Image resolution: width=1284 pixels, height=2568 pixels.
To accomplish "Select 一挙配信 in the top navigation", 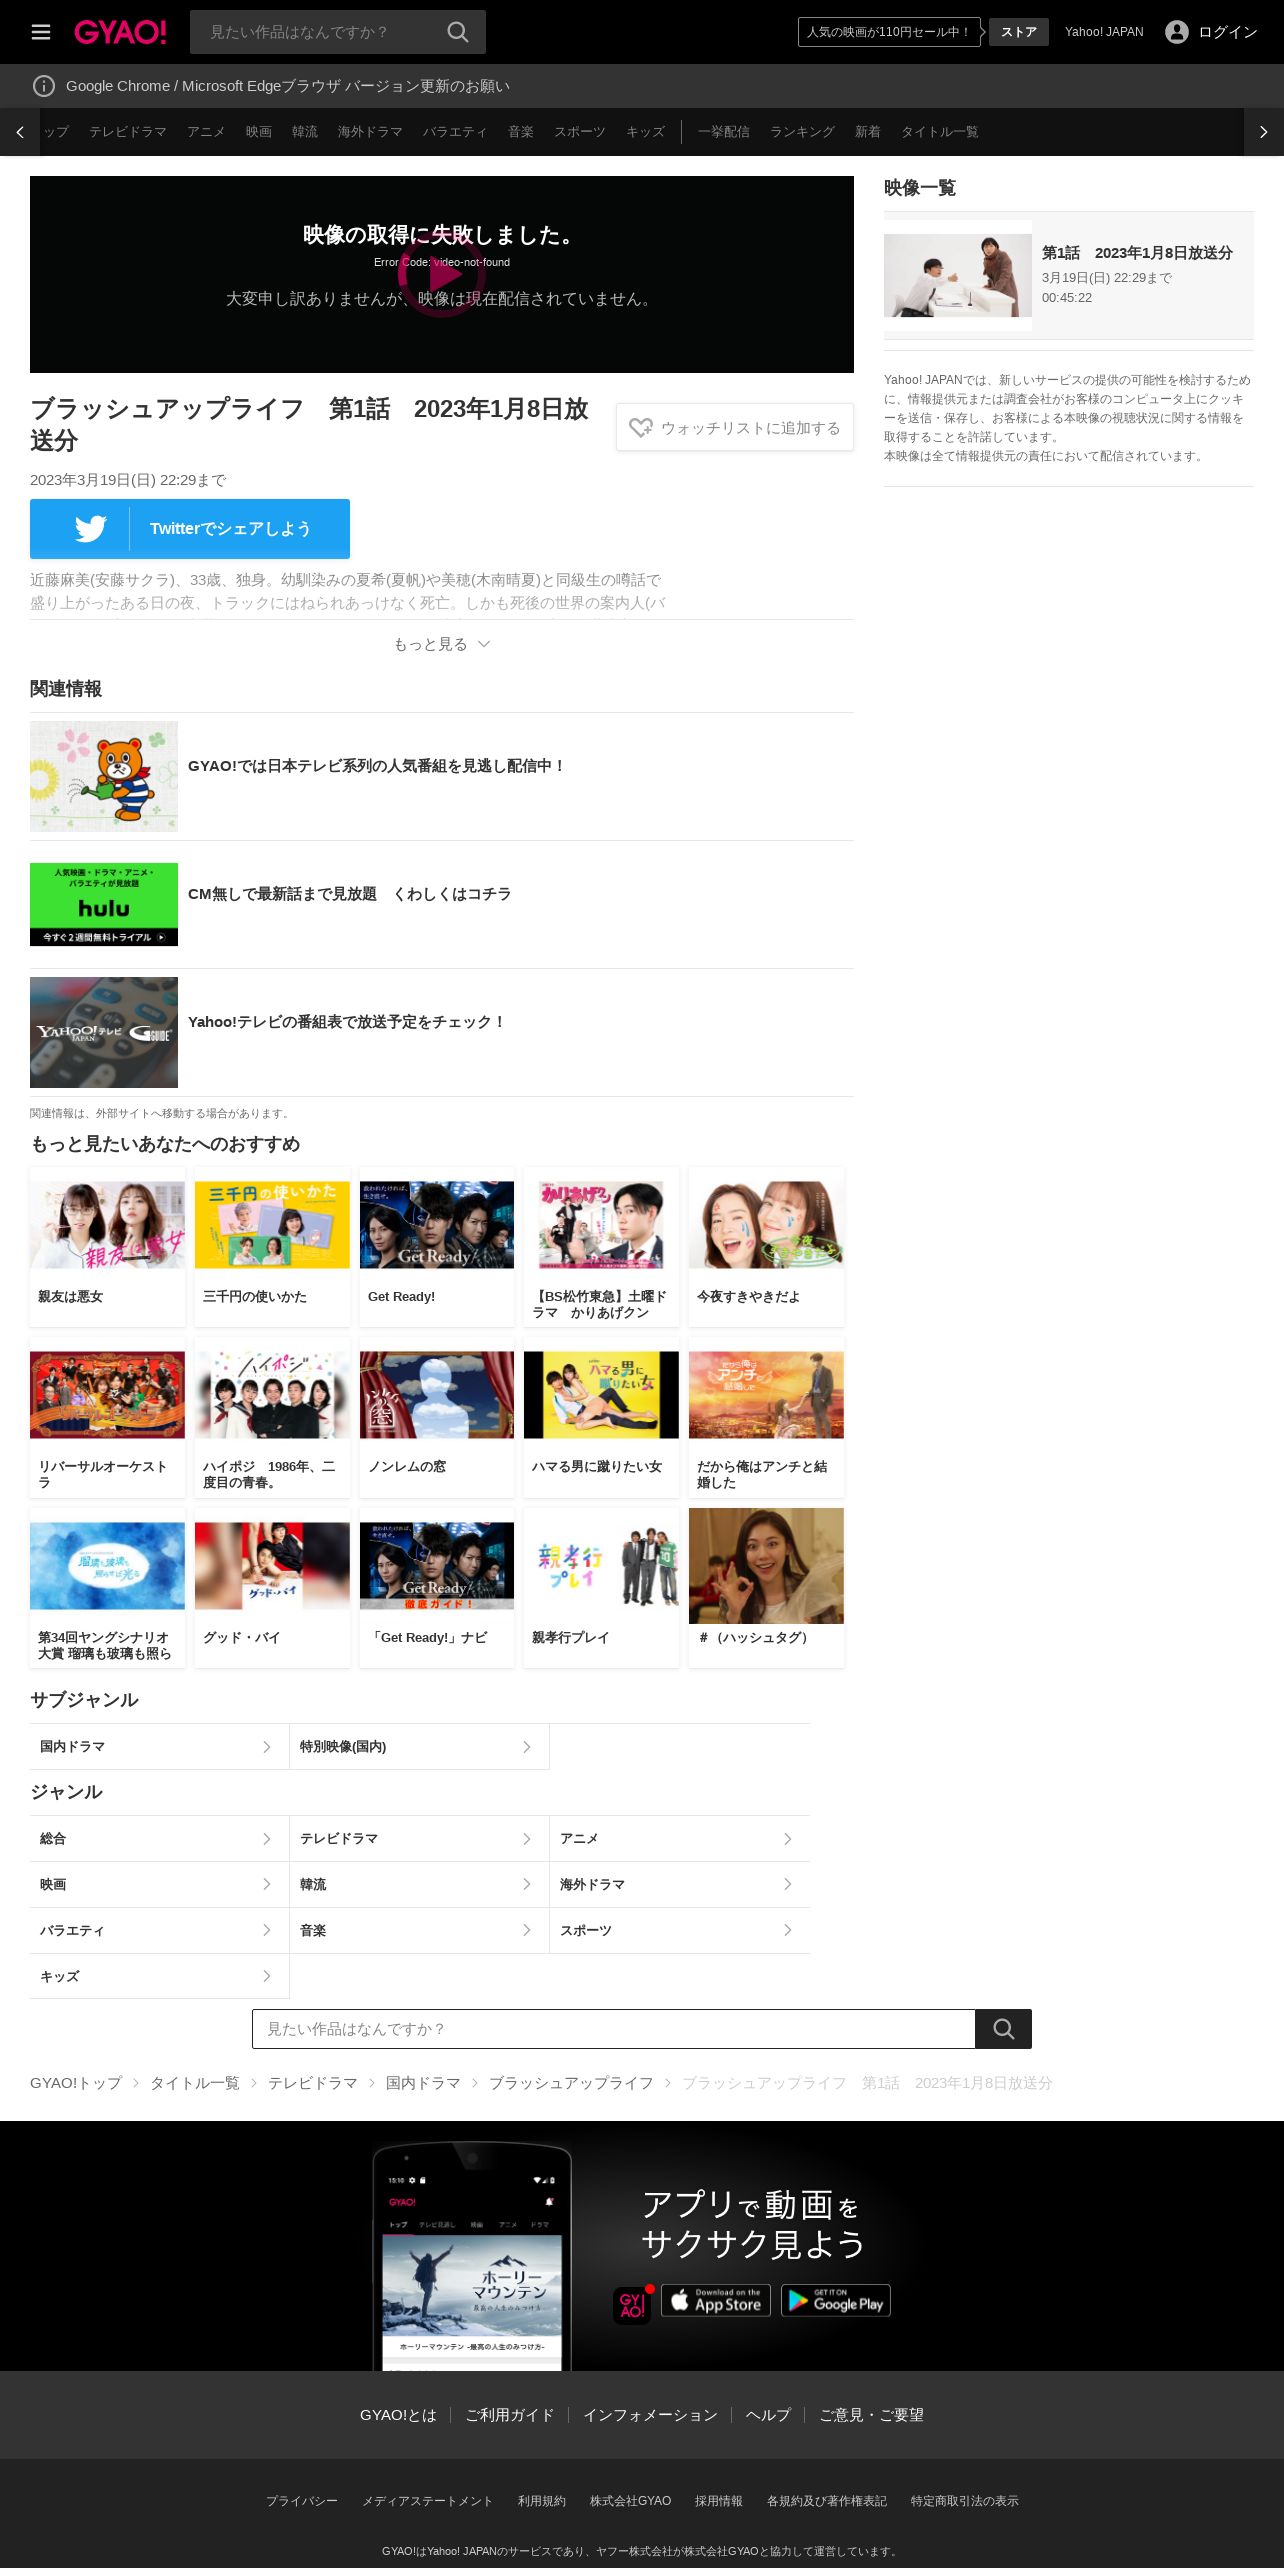I will [x=724, y=132].
